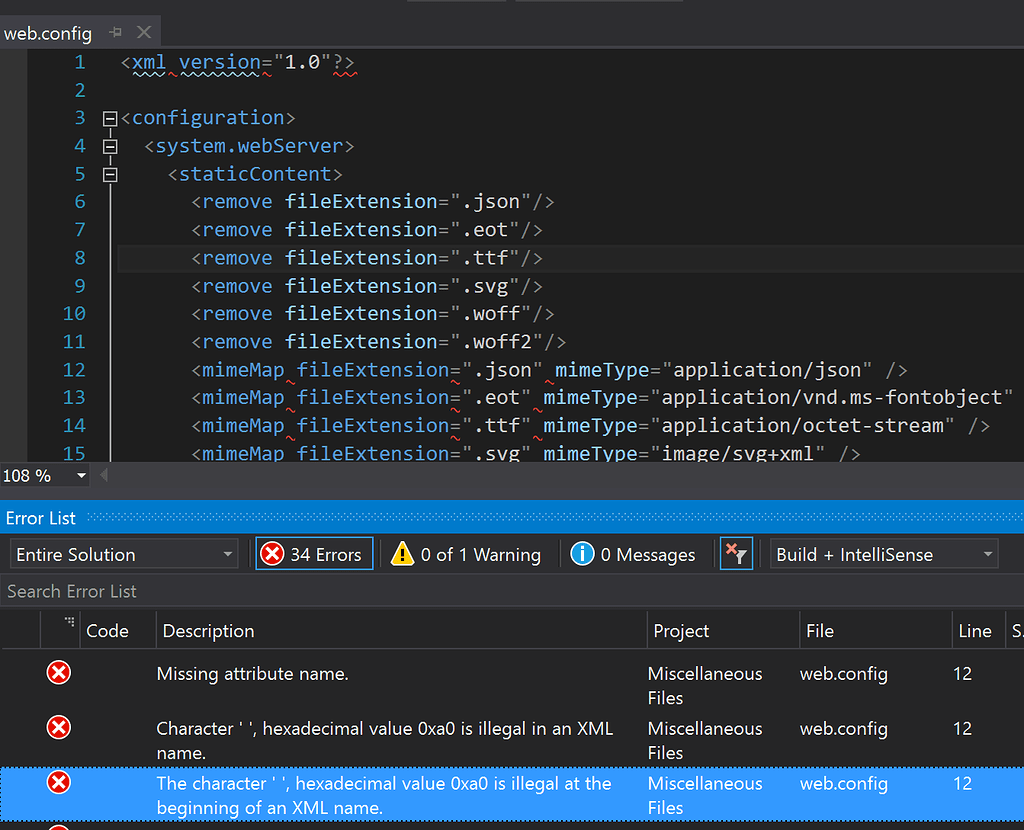The width and height of the screenshot is (1024, 830).
Task: Focus the Search Error List field
Action: tap(512, 592)
